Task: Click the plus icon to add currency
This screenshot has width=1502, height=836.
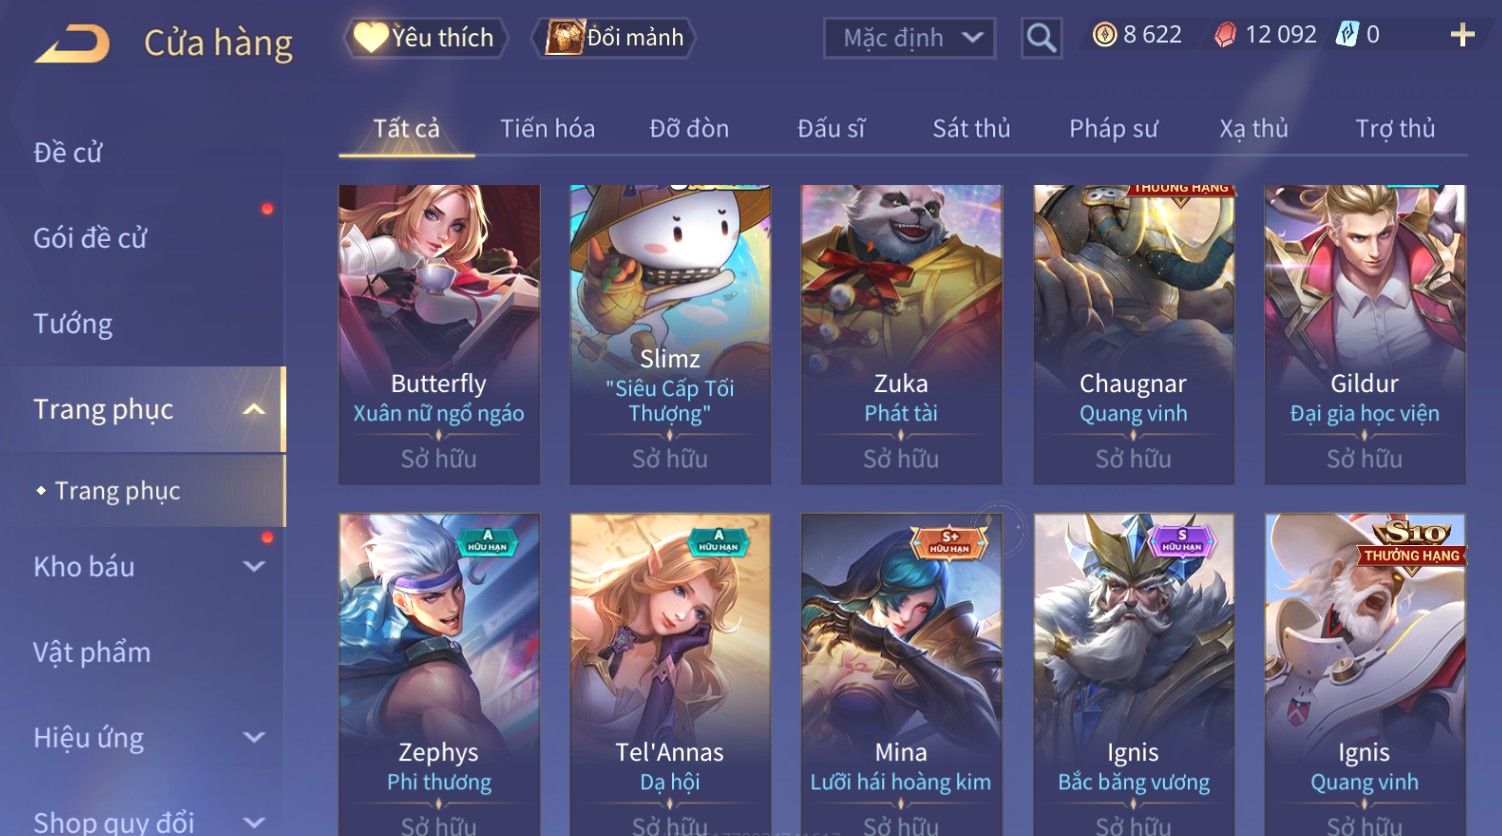Action: point(1462,35)
